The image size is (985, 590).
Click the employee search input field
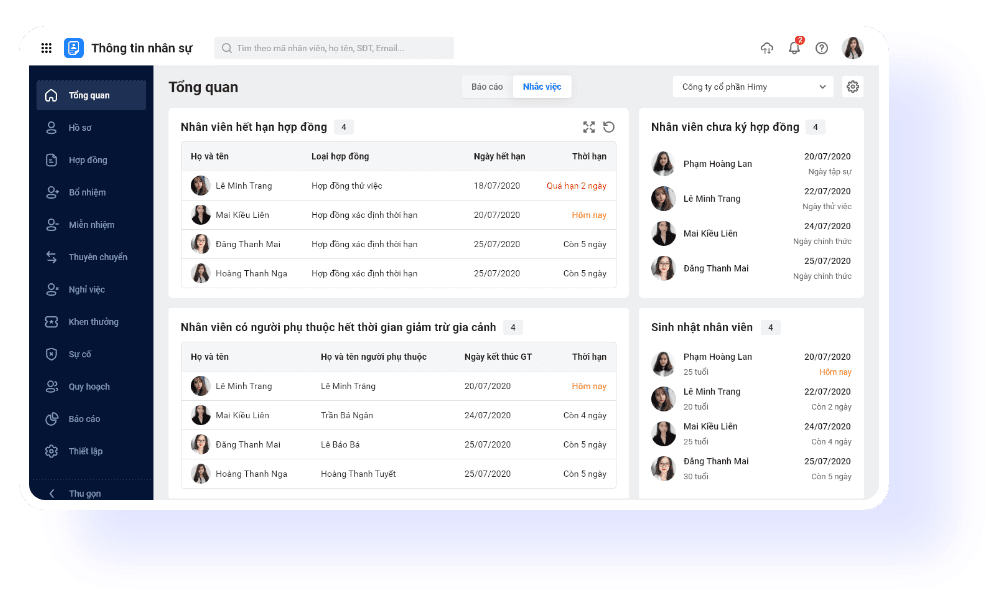pyautogui.click(x=335, y=48)
